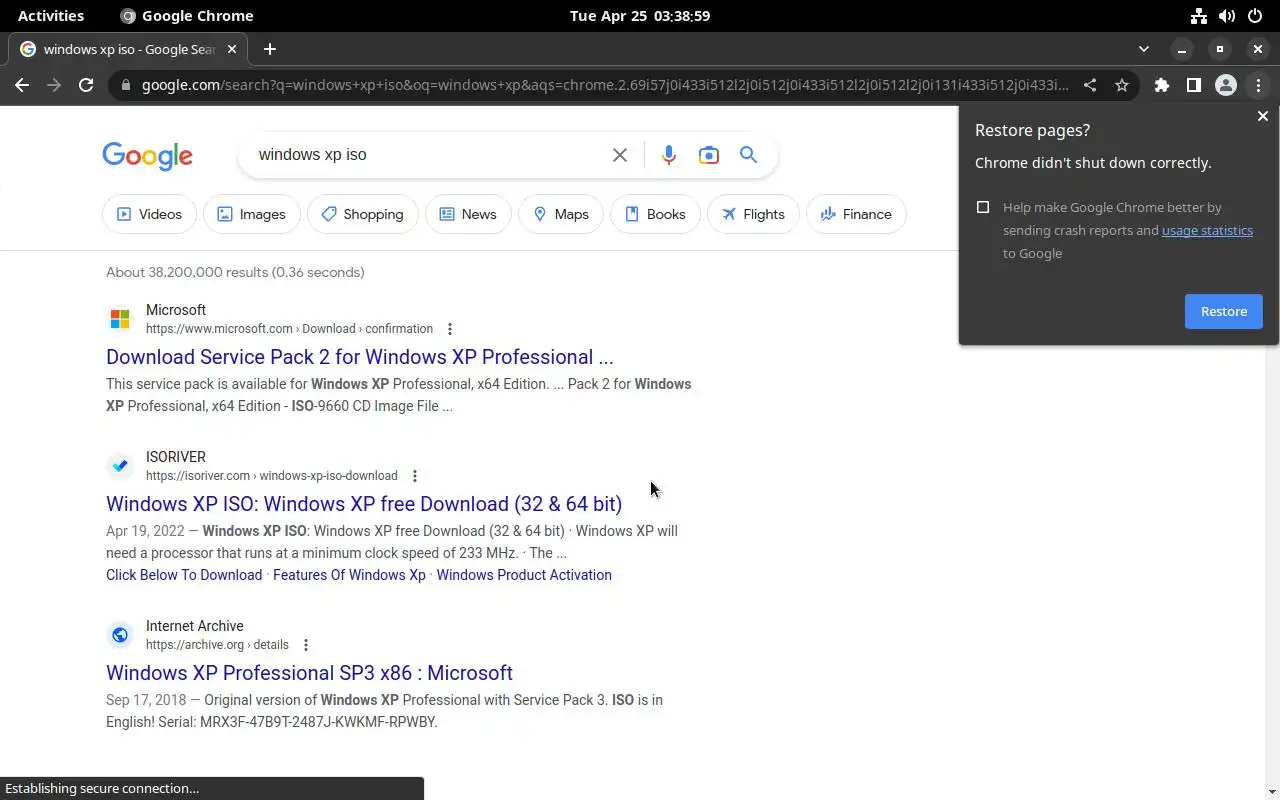Open Windows XP Professional SP3 x86 result
Viewport: 1280px width, 800px height.
[309, 673]
